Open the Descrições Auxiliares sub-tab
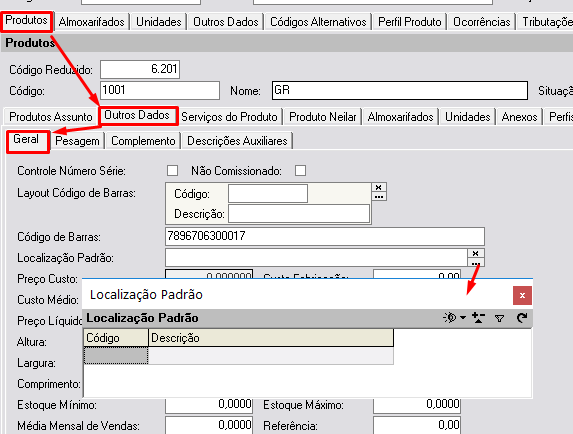573x434 pixels. point(237,141)
